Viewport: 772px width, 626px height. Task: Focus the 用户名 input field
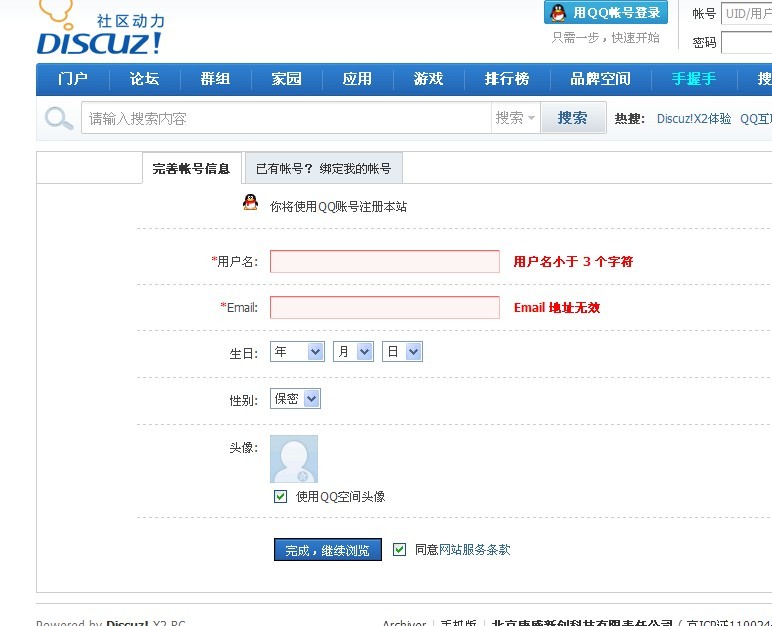click(x=385, y=262)
